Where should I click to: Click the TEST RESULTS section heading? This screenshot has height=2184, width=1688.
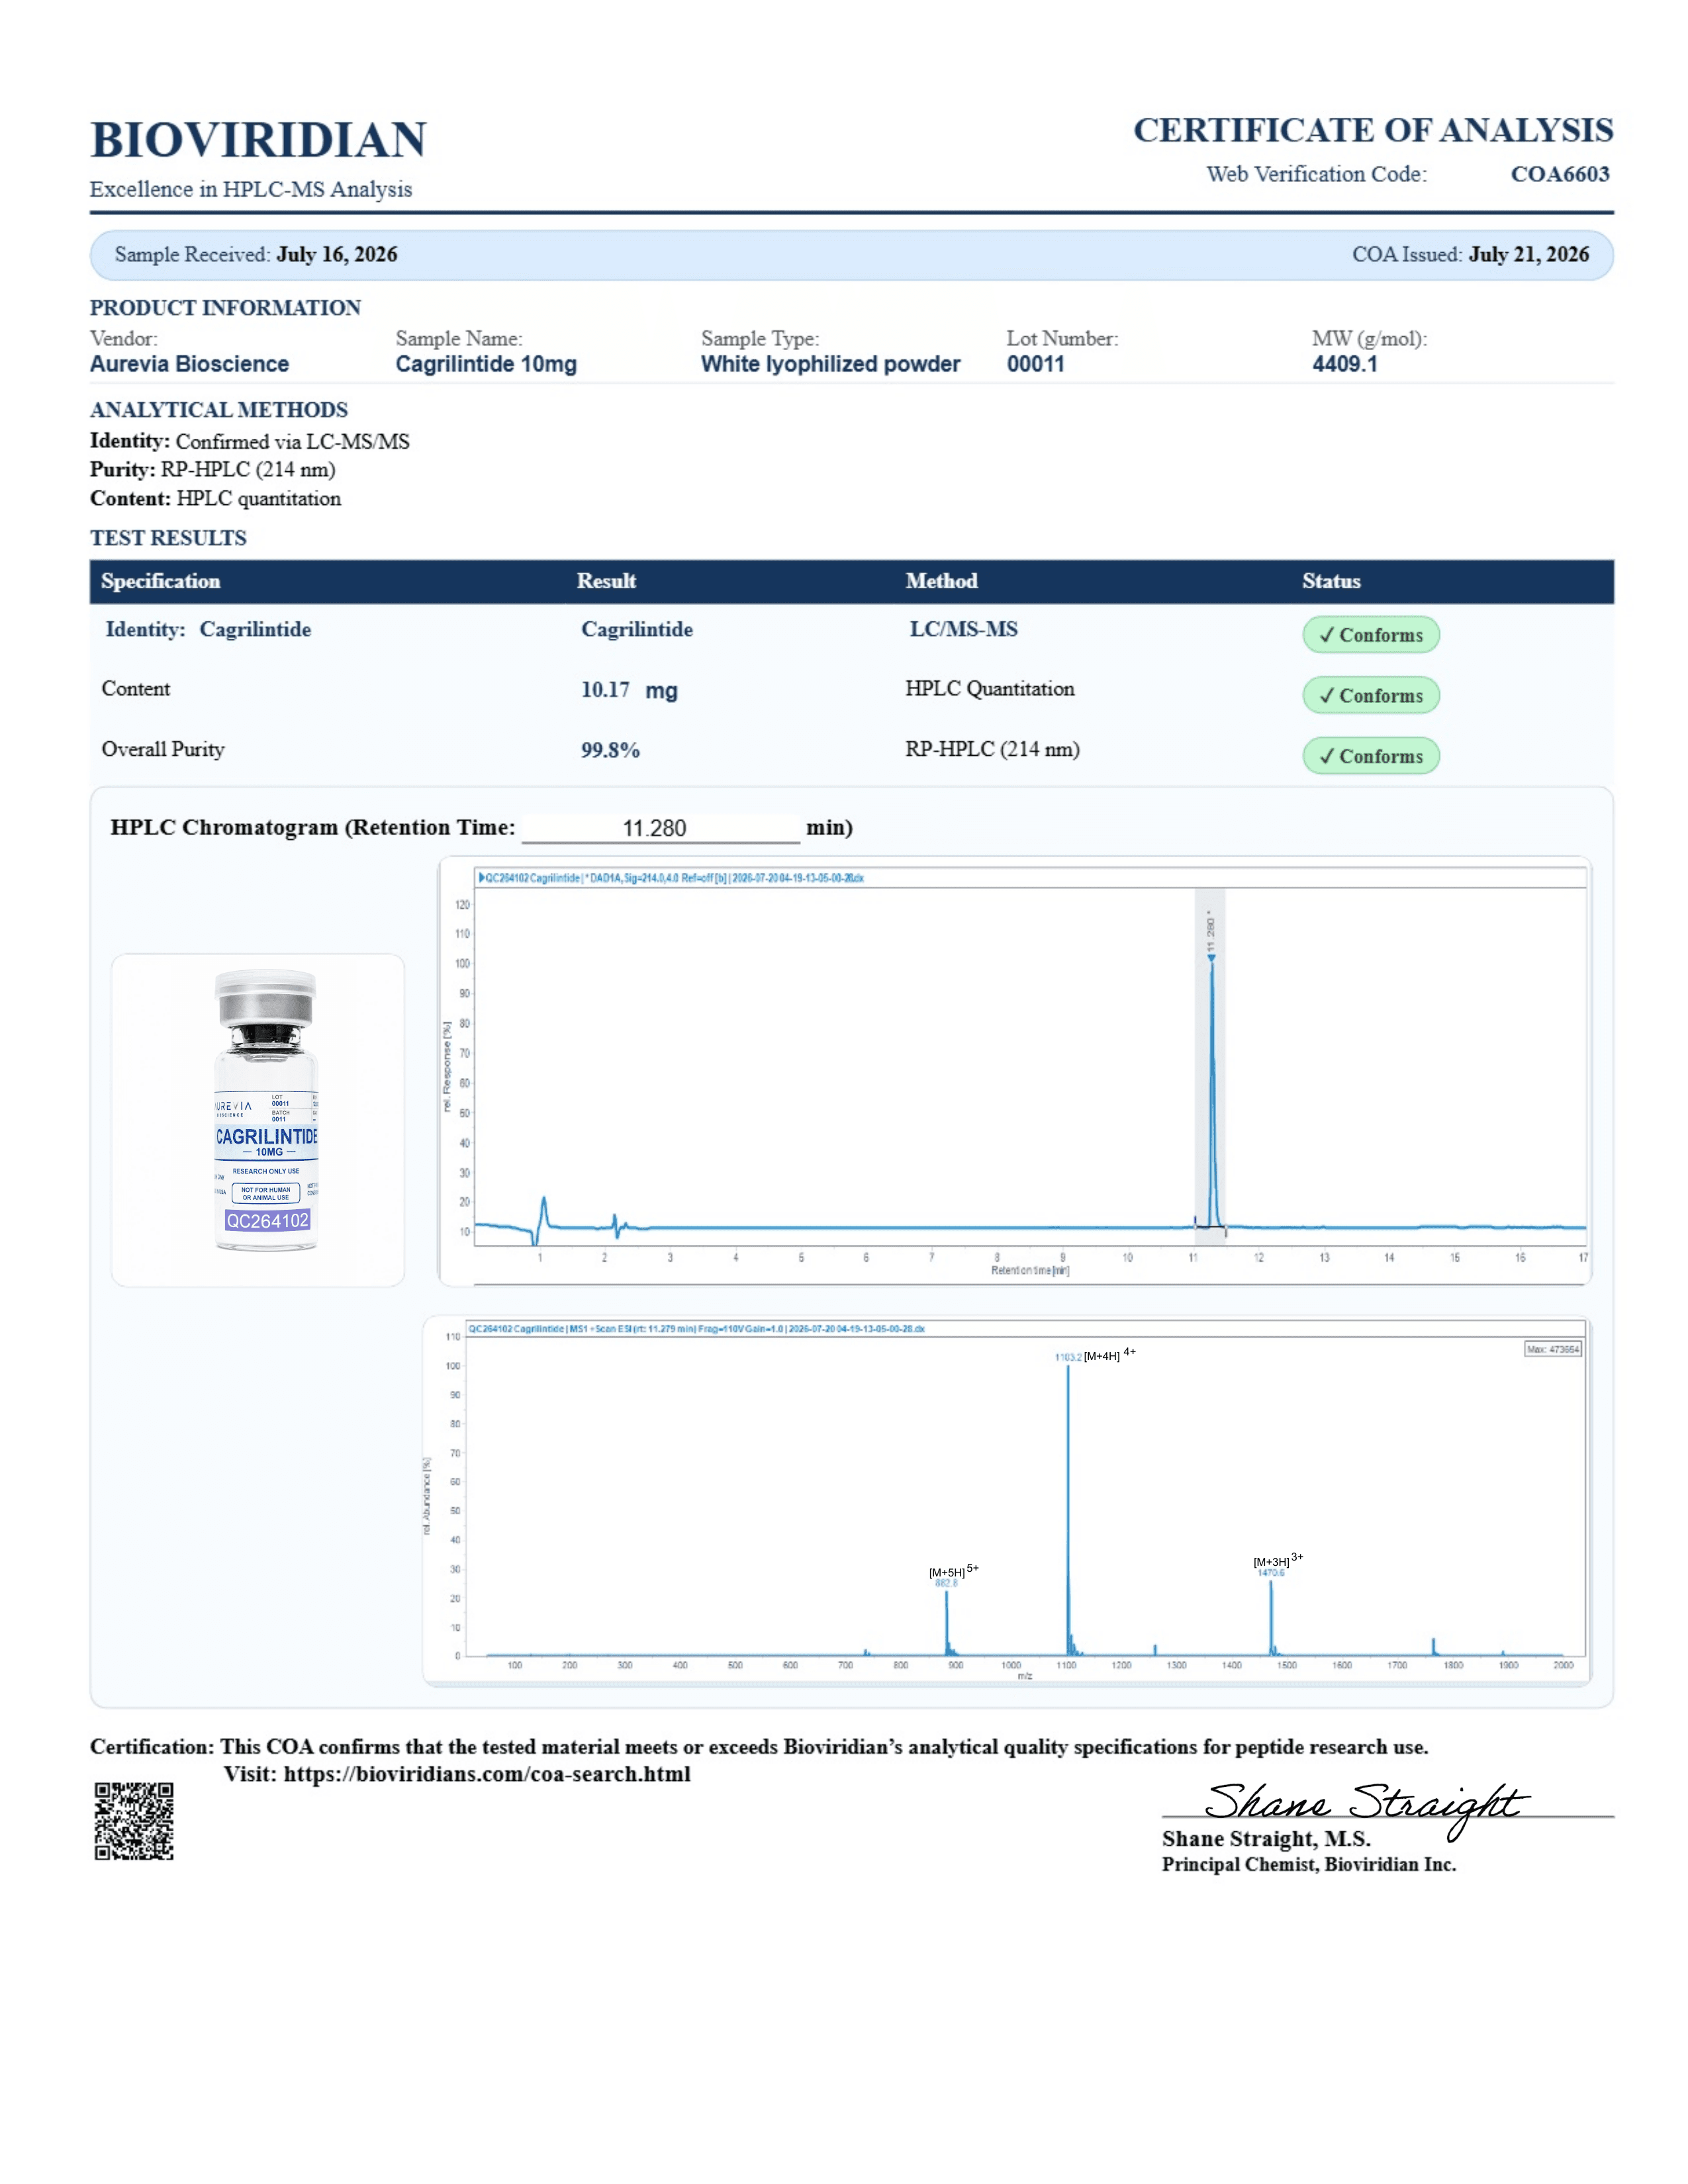coord(168,538)
